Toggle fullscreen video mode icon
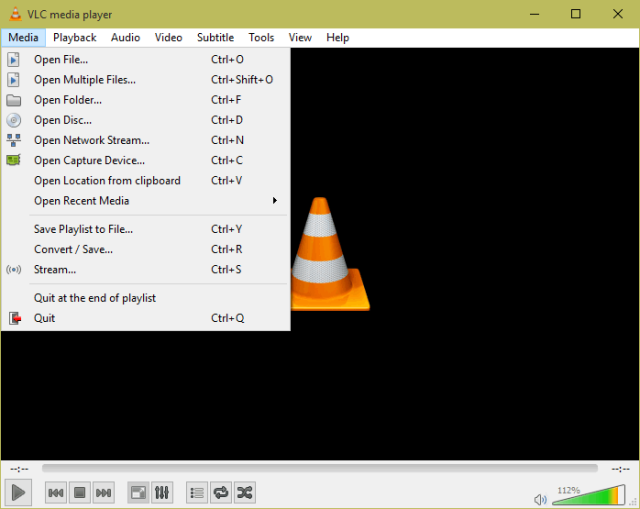640x509 pixels. pos(138,493)
